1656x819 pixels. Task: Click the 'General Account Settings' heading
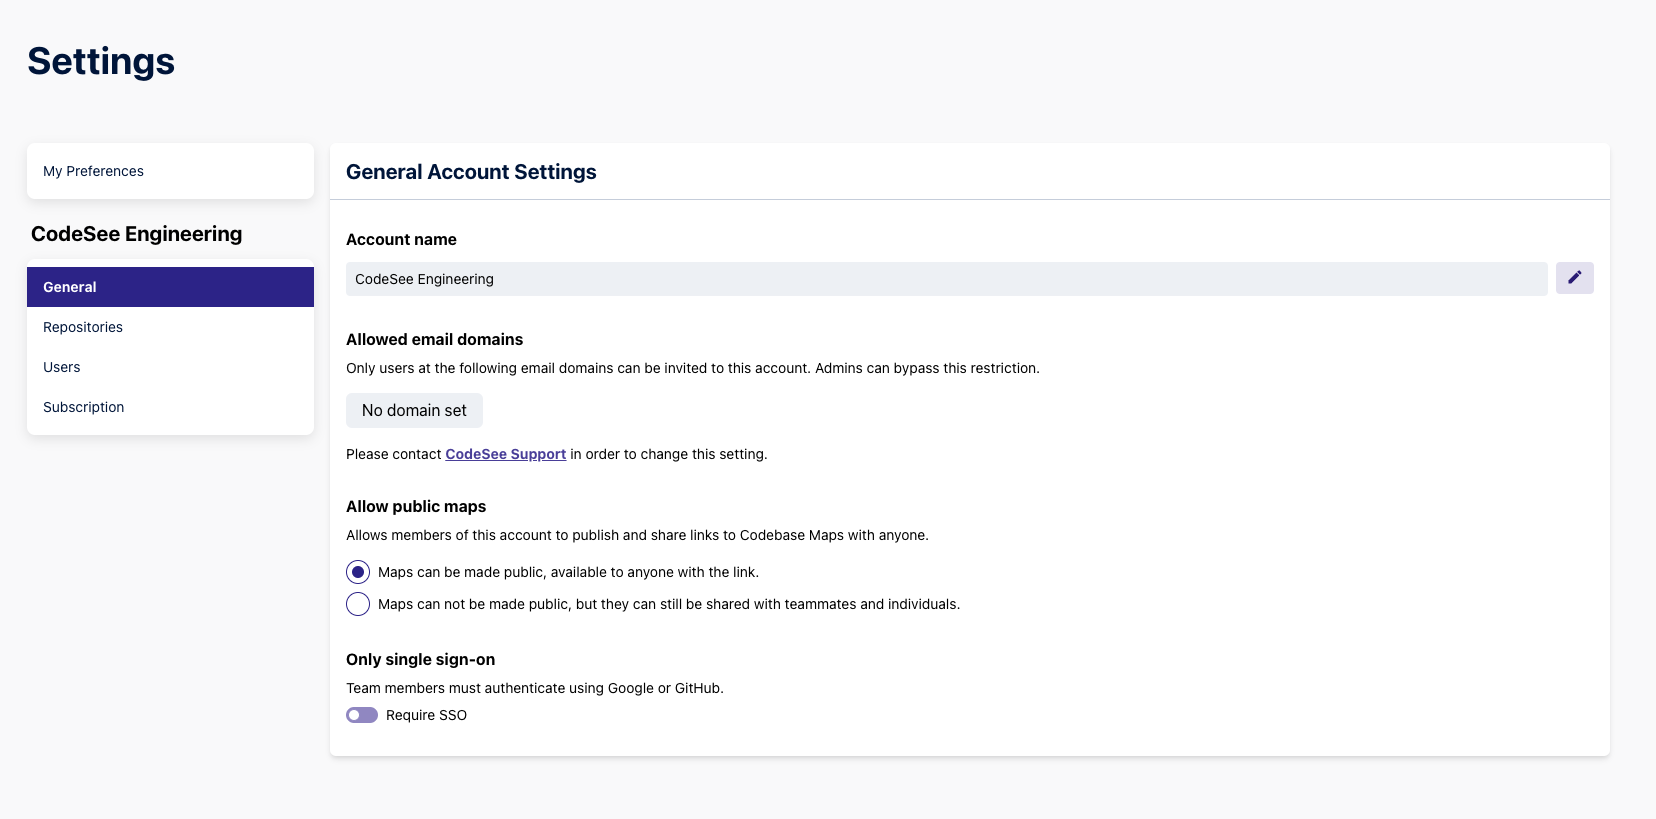click(471, 172)
